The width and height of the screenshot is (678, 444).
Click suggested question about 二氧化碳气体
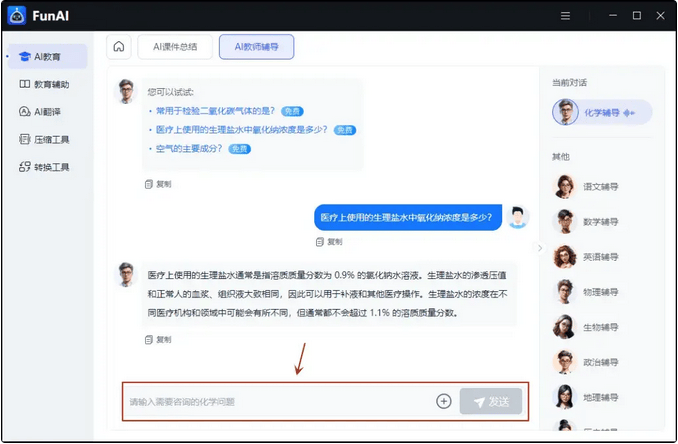[214, 111]
